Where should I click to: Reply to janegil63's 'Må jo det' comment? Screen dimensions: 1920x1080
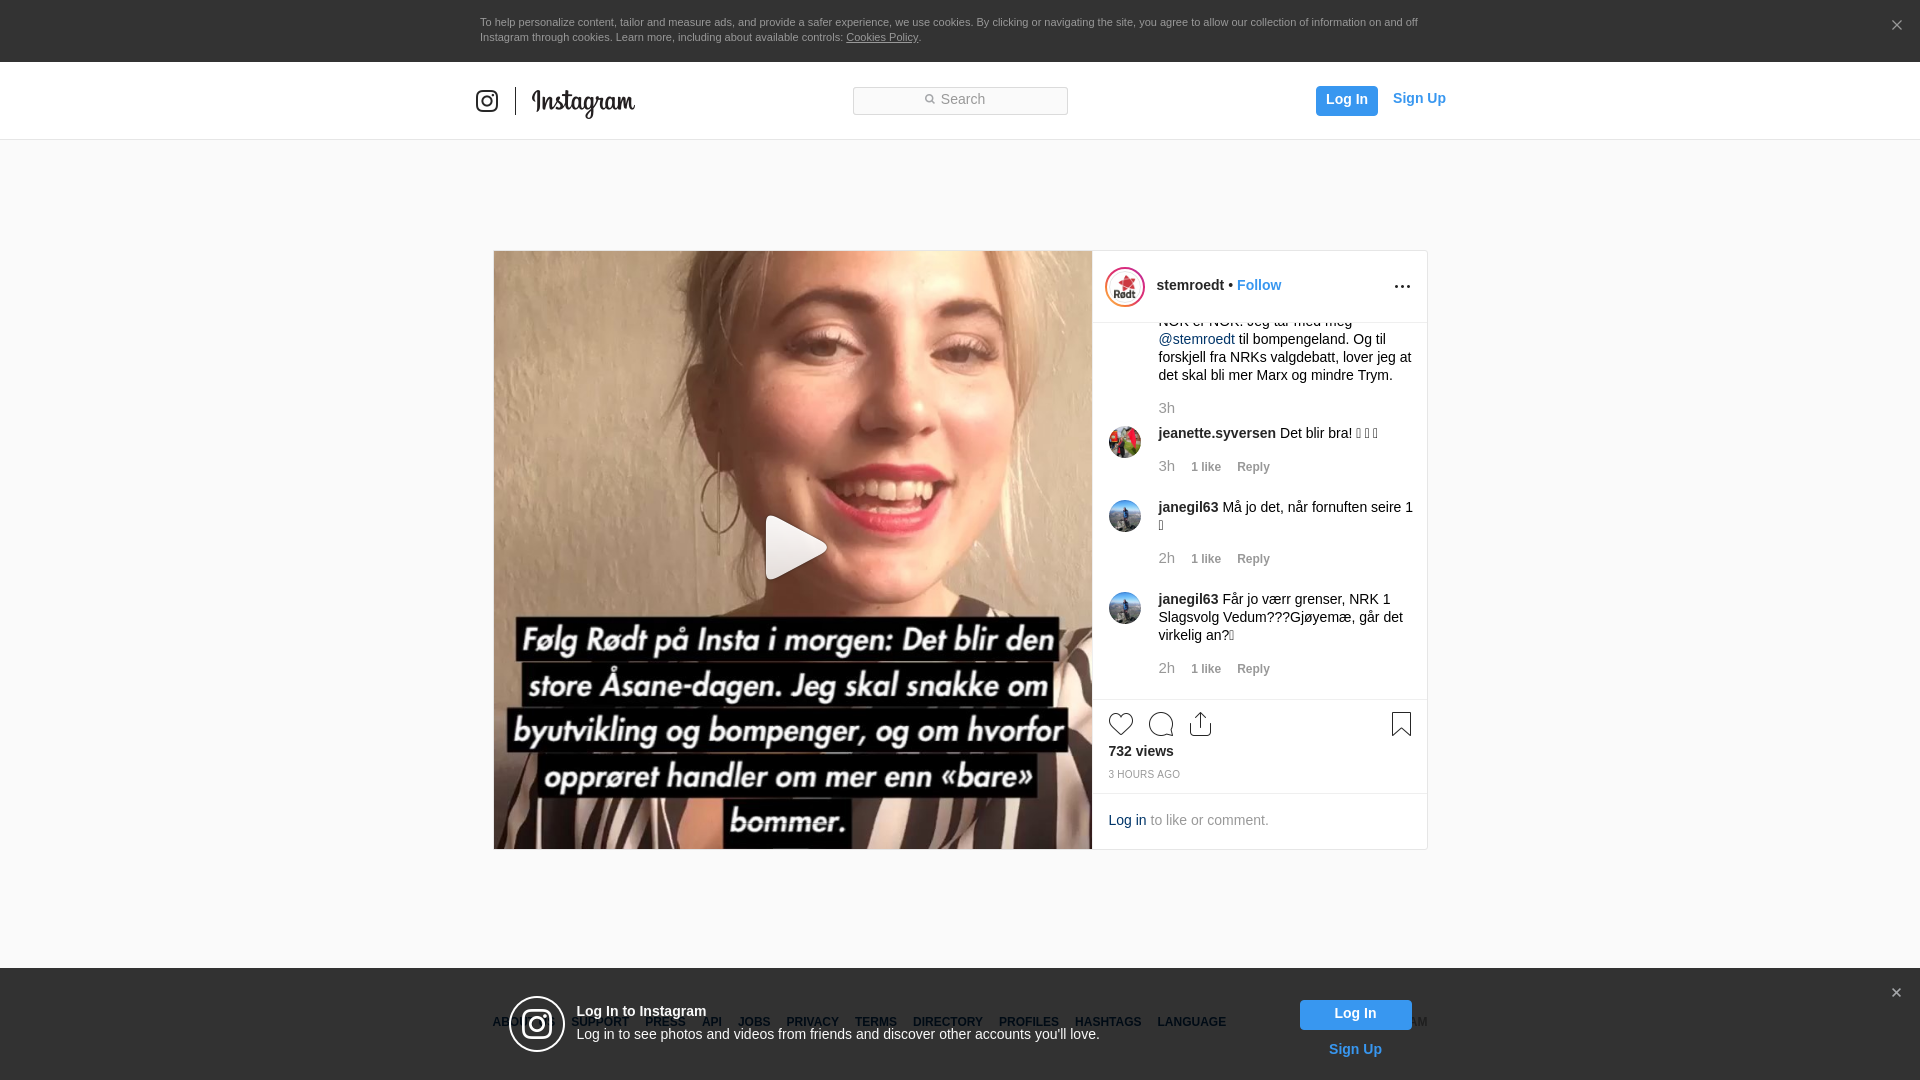click(x=1253, y=559)
